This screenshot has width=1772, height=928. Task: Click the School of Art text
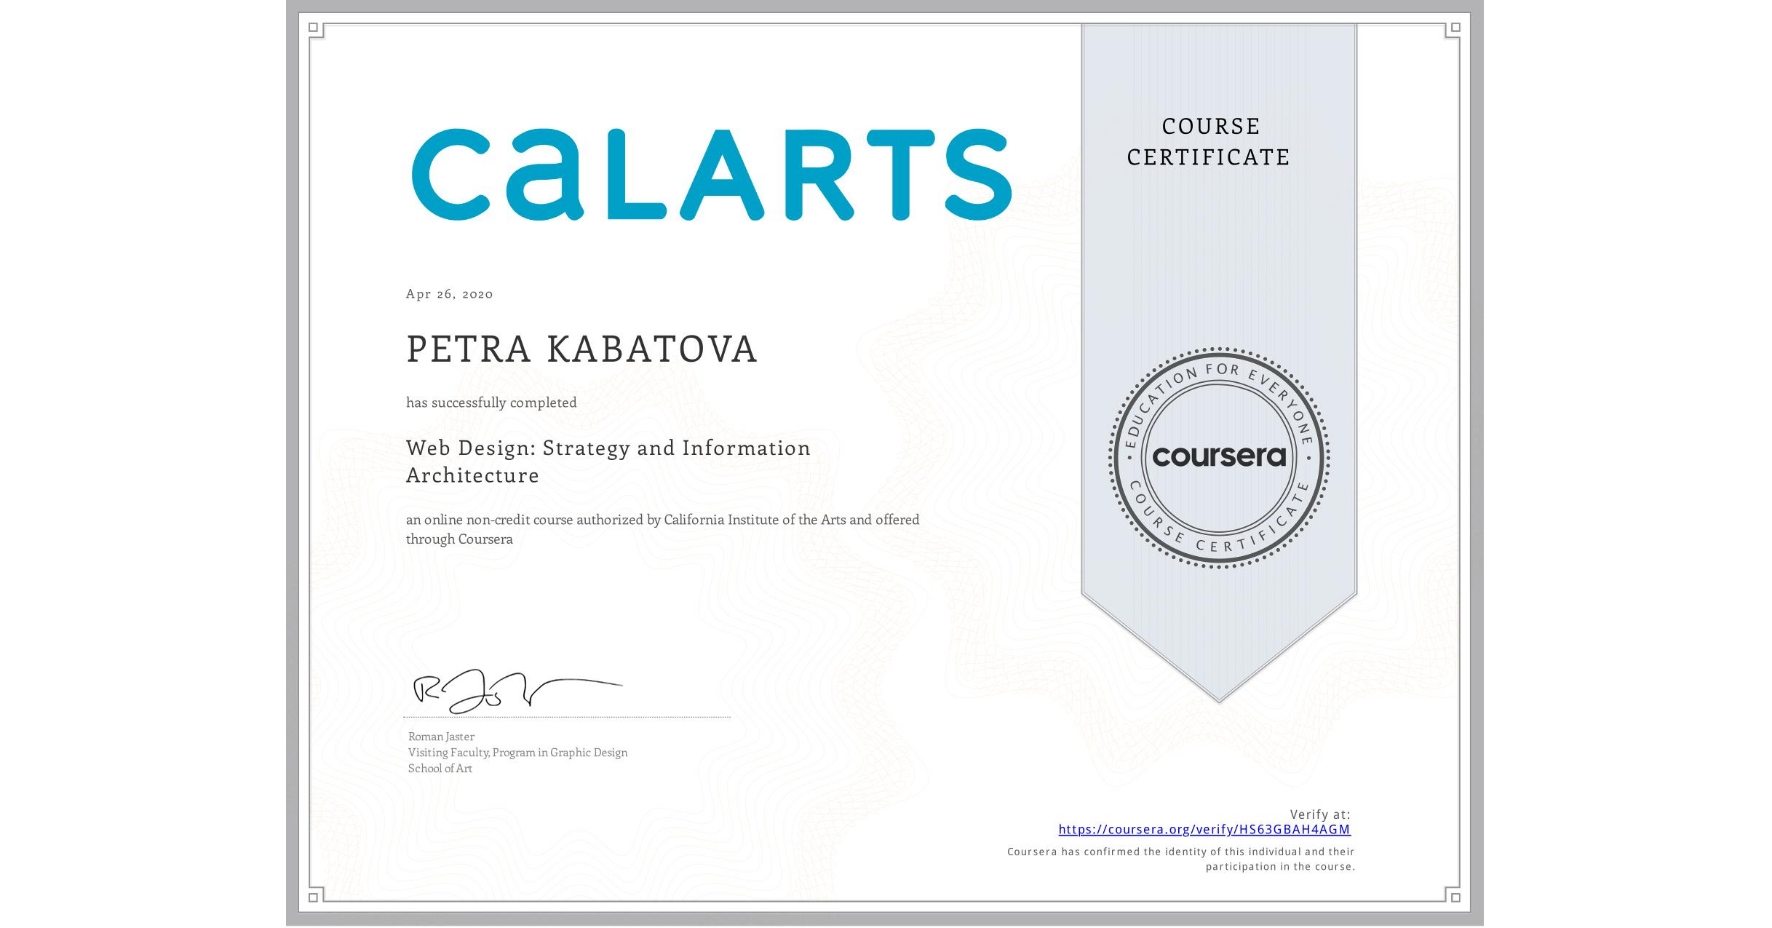click(440, 769)
